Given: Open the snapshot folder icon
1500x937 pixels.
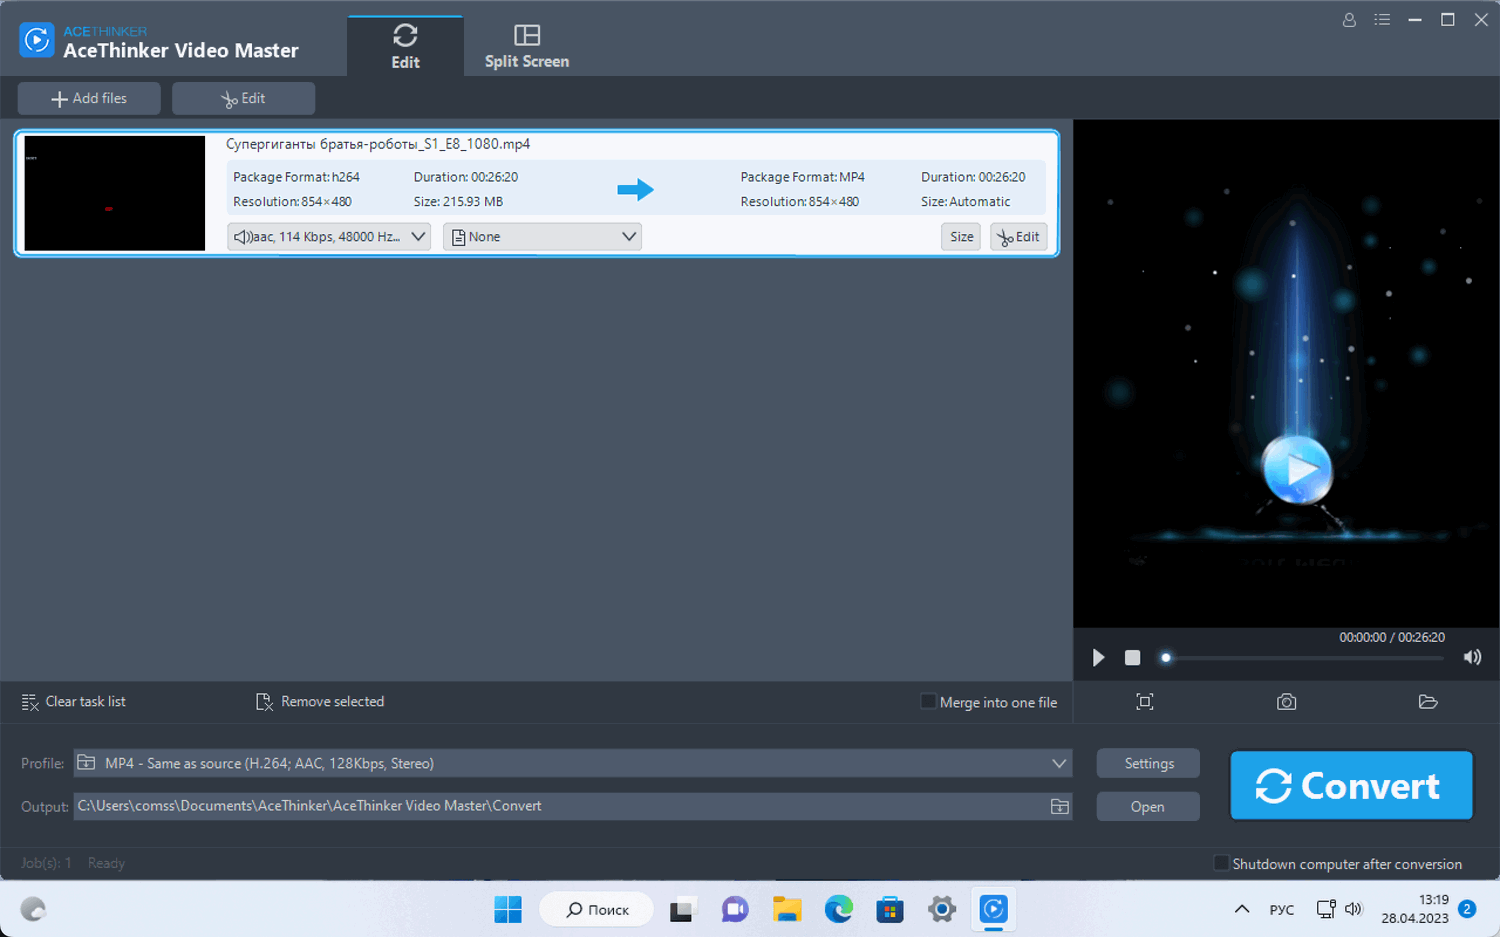Looking at the screenshot, I should [1428, 702].
